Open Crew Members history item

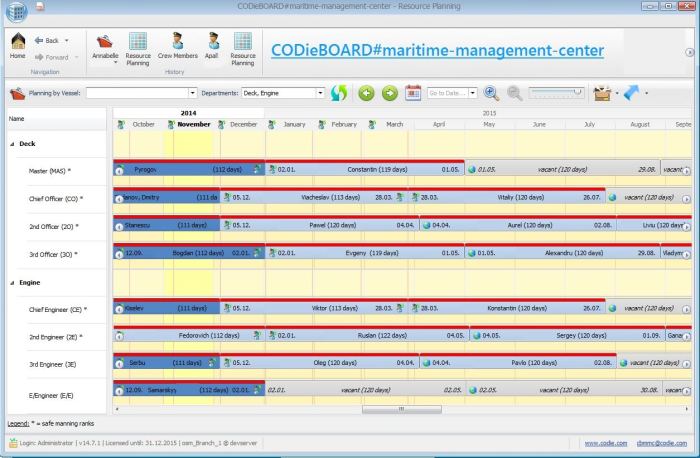(x=178, y=46)
